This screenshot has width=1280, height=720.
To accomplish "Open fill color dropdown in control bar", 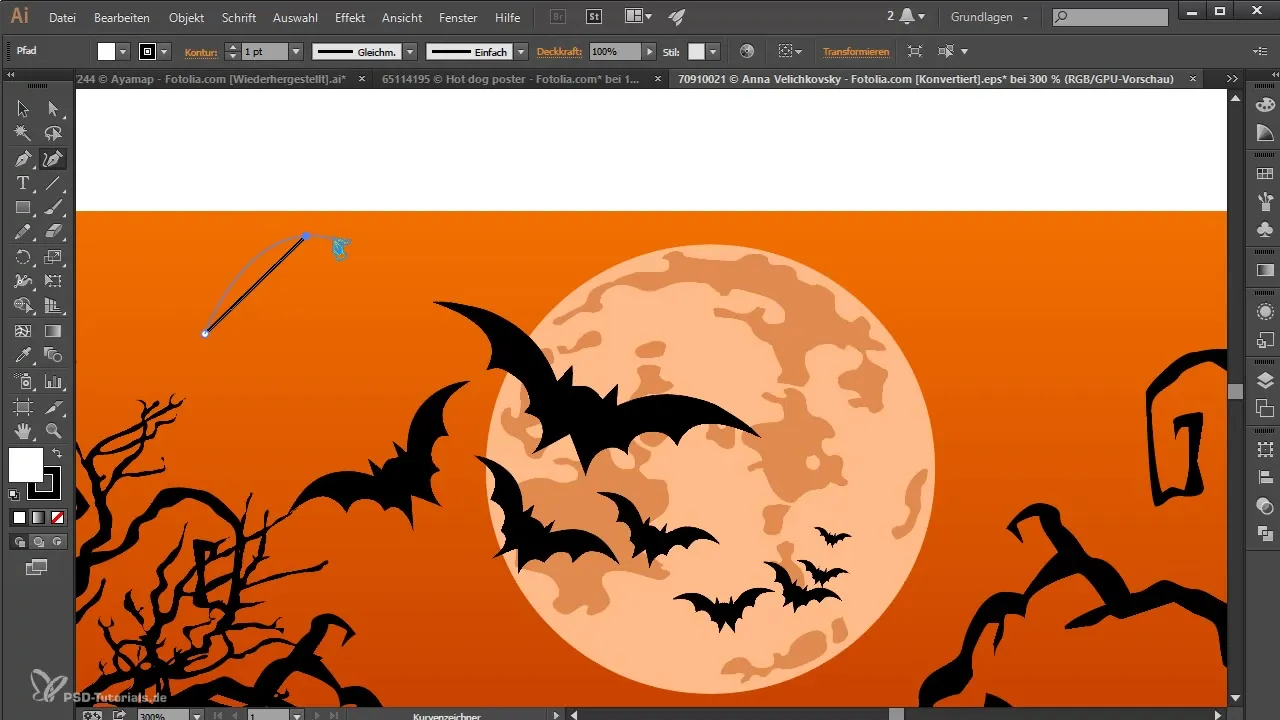I will [123, 51].
